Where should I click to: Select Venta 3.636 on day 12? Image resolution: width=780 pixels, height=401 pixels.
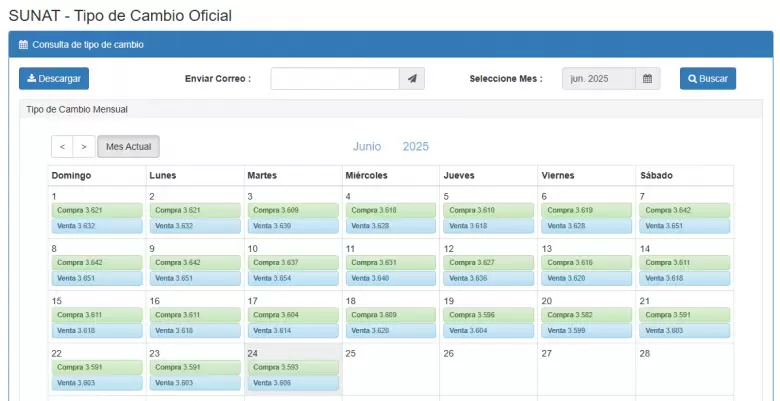click(488, 278)
